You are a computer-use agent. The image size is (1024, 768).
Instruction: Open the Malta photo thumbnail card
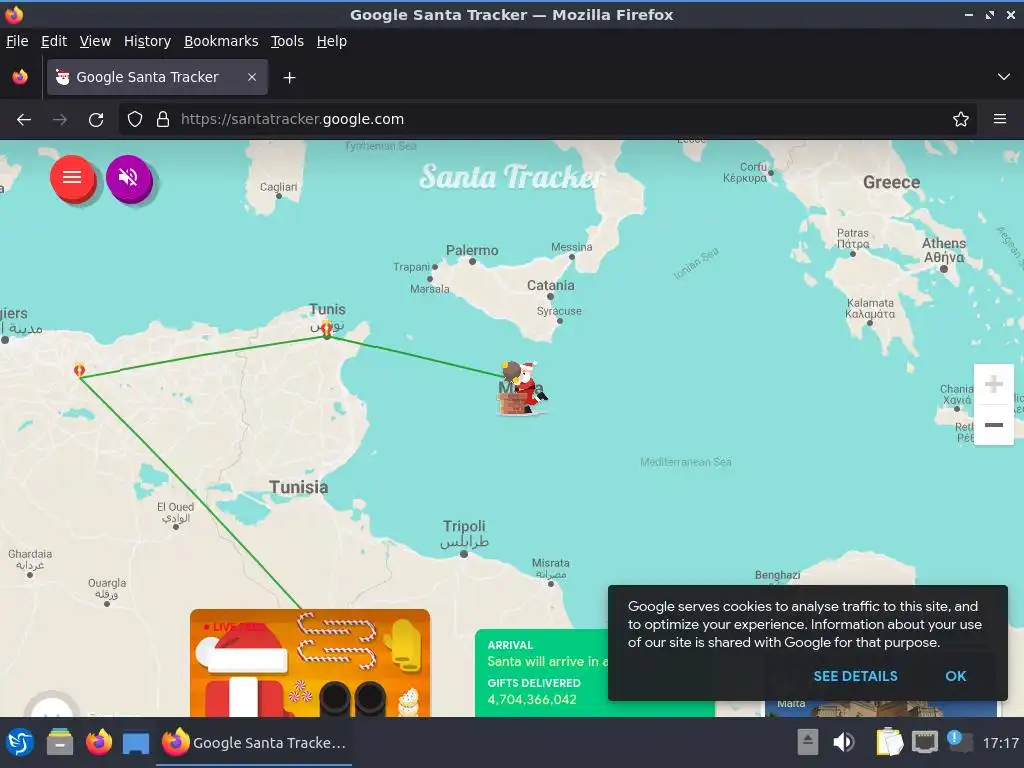pyautogui.click(x=880, y=709)
